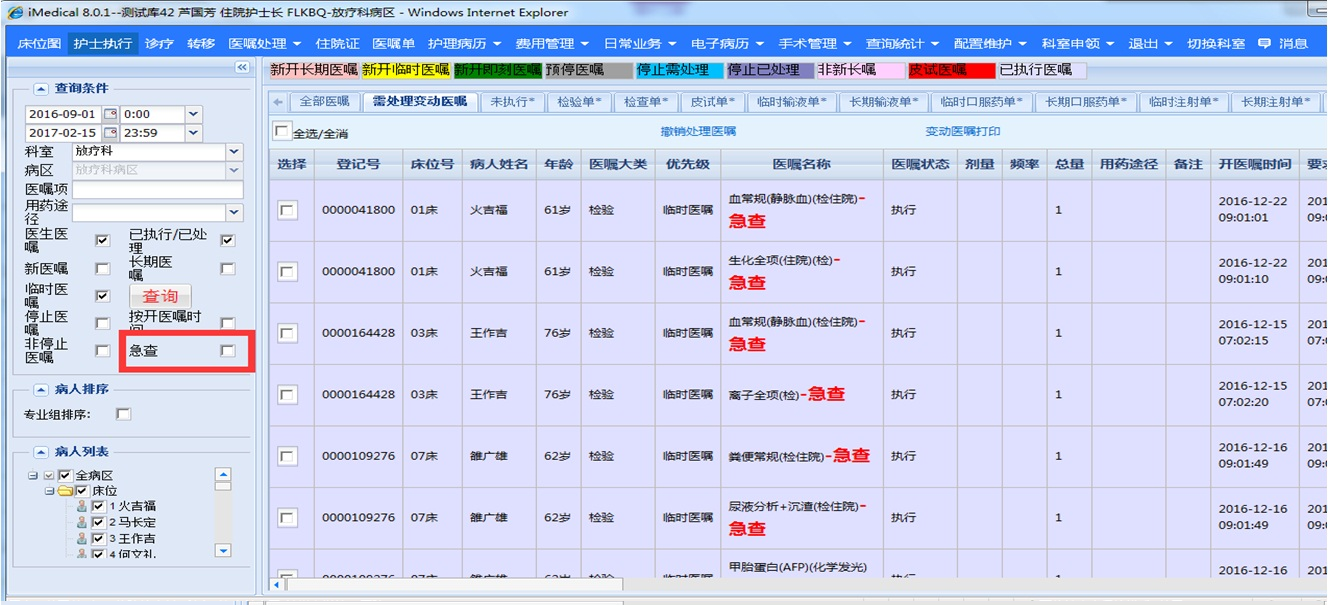1328x605 pixels.
Task: Open calendar picker for 2017-02-15 date
Action: 111,133
